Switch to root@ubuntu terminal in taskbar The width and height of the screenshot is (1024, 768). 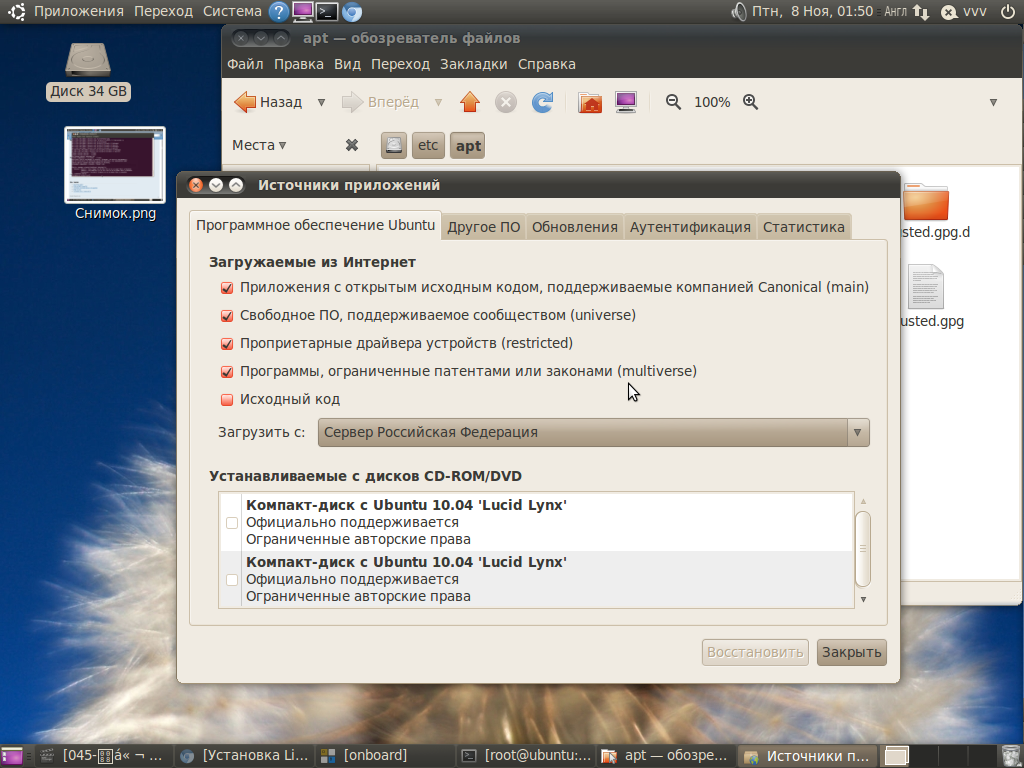click(527, 756)
